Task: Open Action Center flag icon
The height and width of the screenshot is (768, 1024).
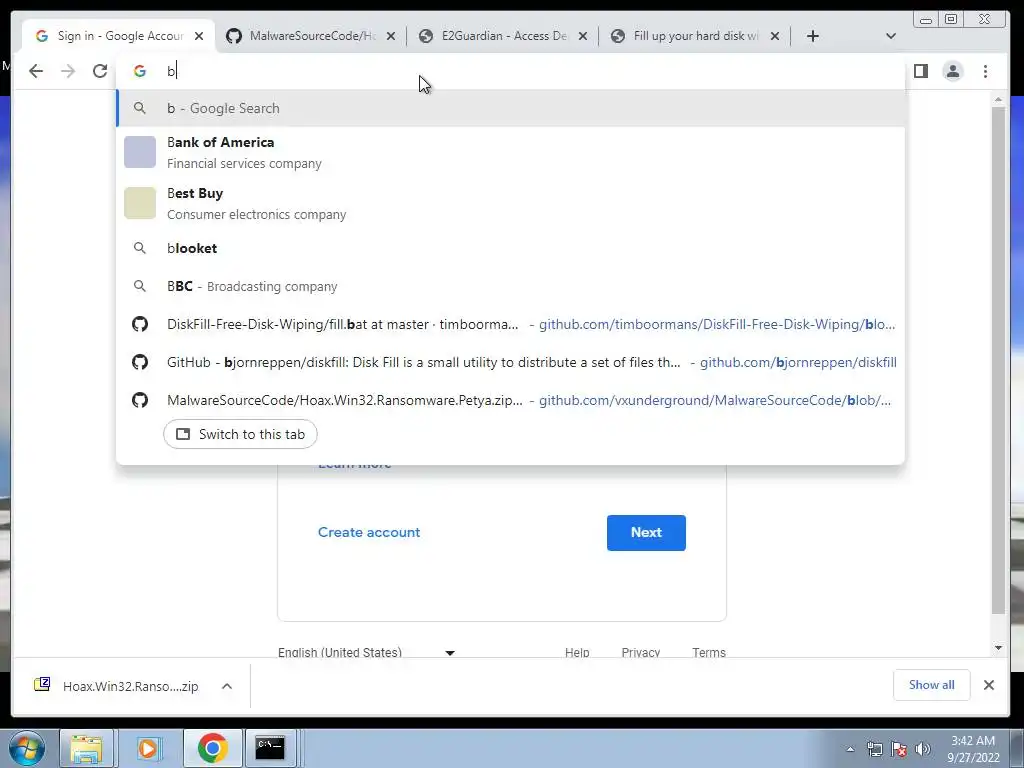Action: point(899,750)
